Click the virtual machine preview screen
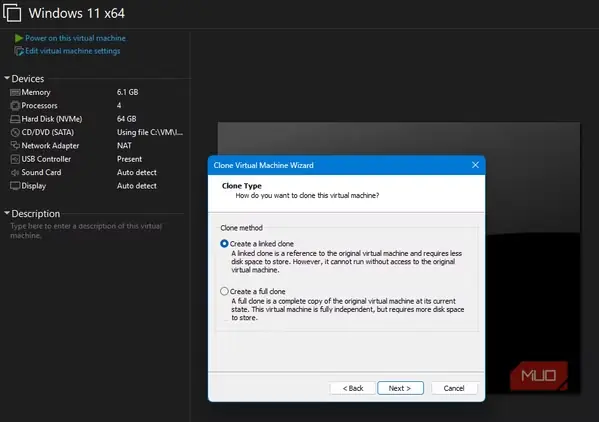The image size is (599, 422). (x=398, y=257)
